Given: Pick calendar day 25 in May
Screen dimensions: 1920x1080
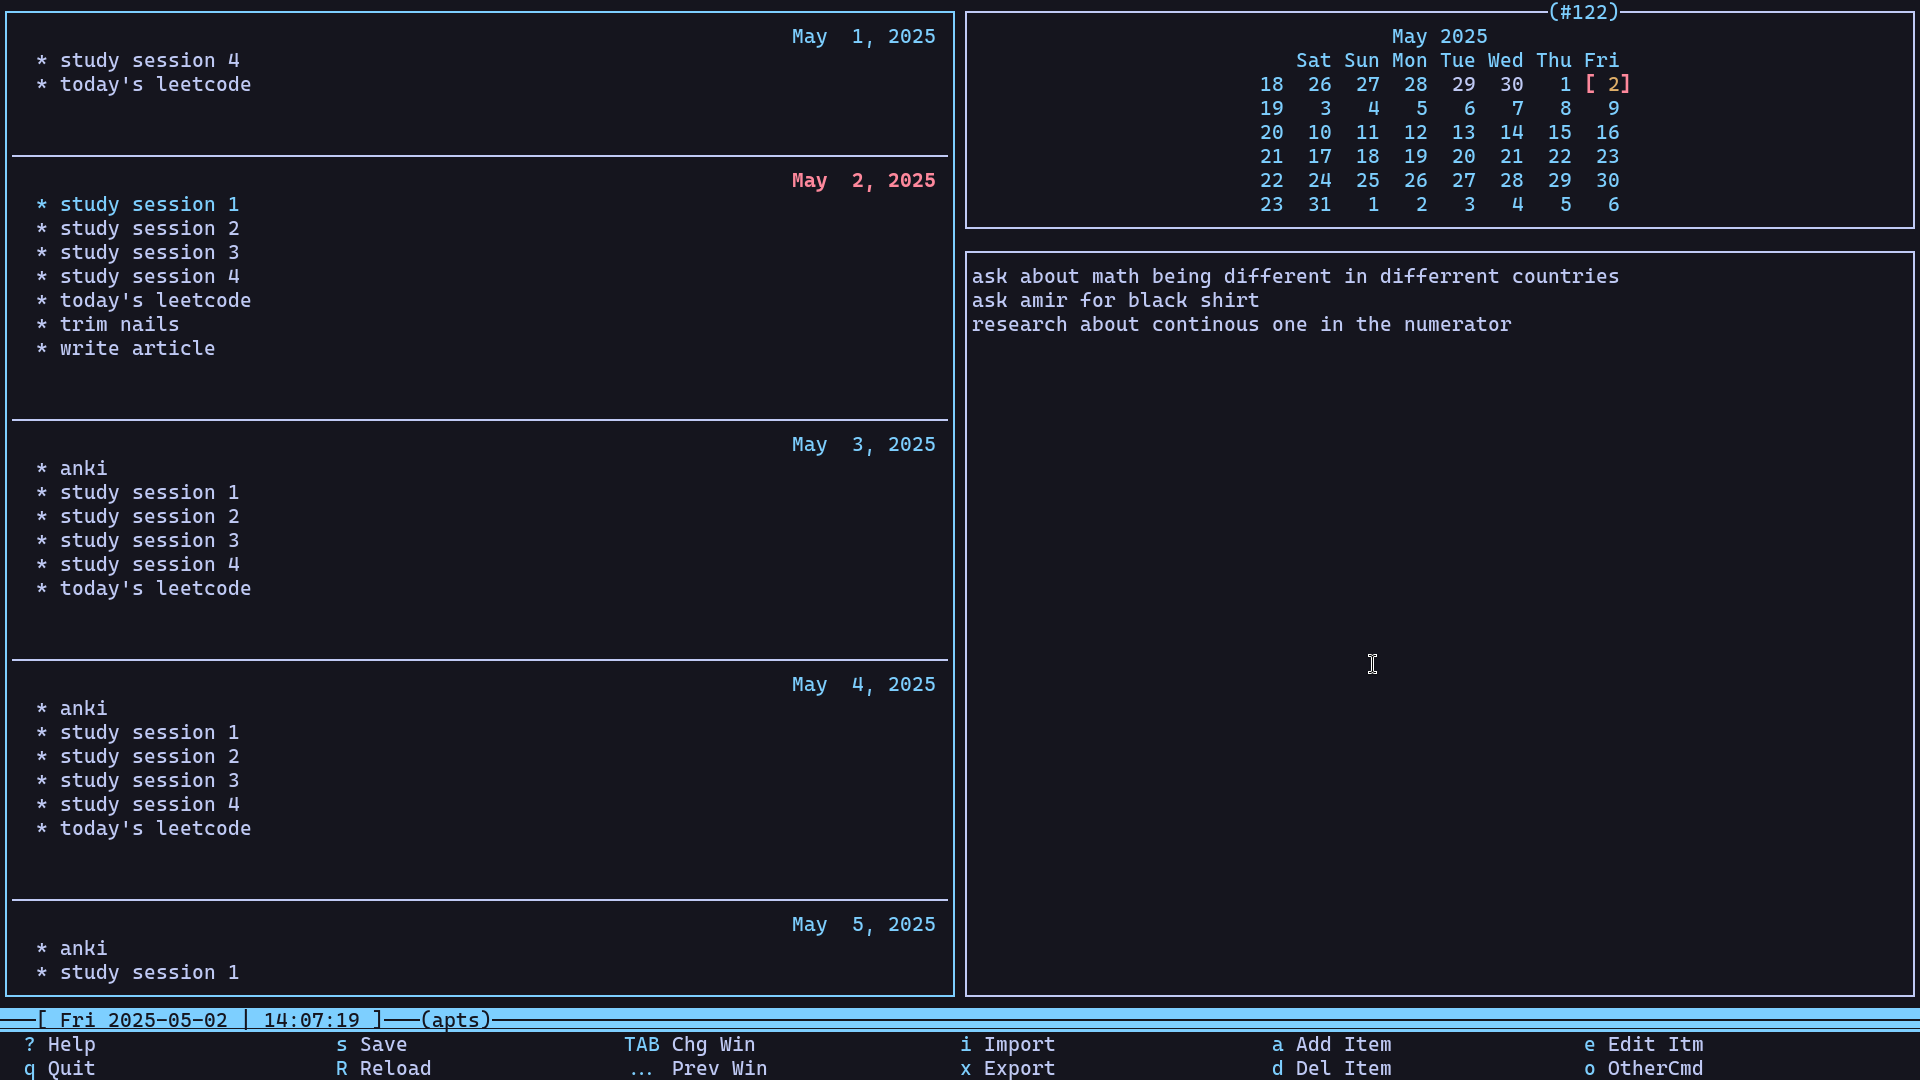Looking at the screenshot, I should coord(1367,180).
